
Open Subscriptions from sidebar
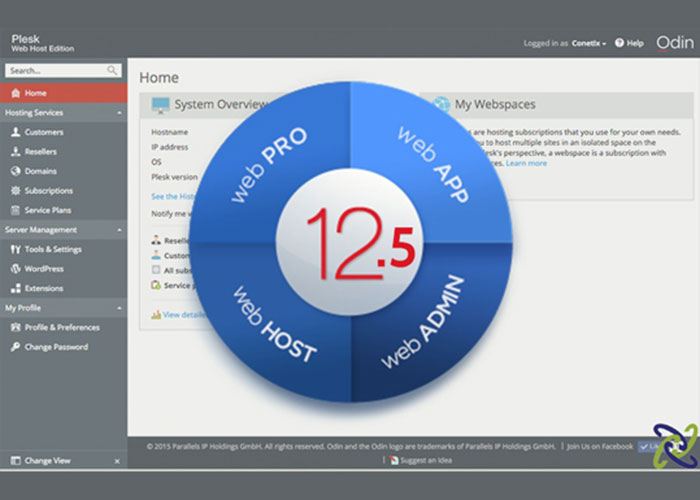[48, 190]
